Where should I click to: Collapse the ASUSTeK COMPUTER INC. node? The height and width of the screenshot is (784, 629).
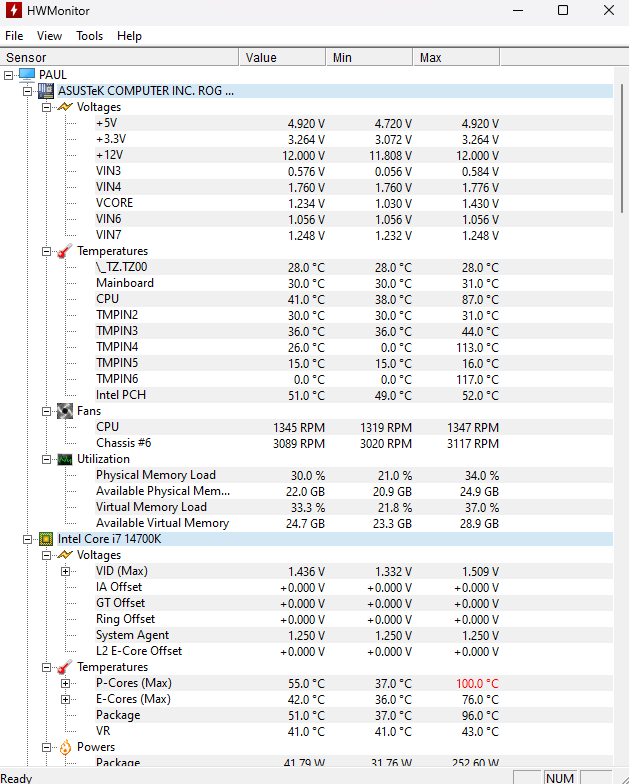pyautogui.click(x=28, y=91)
